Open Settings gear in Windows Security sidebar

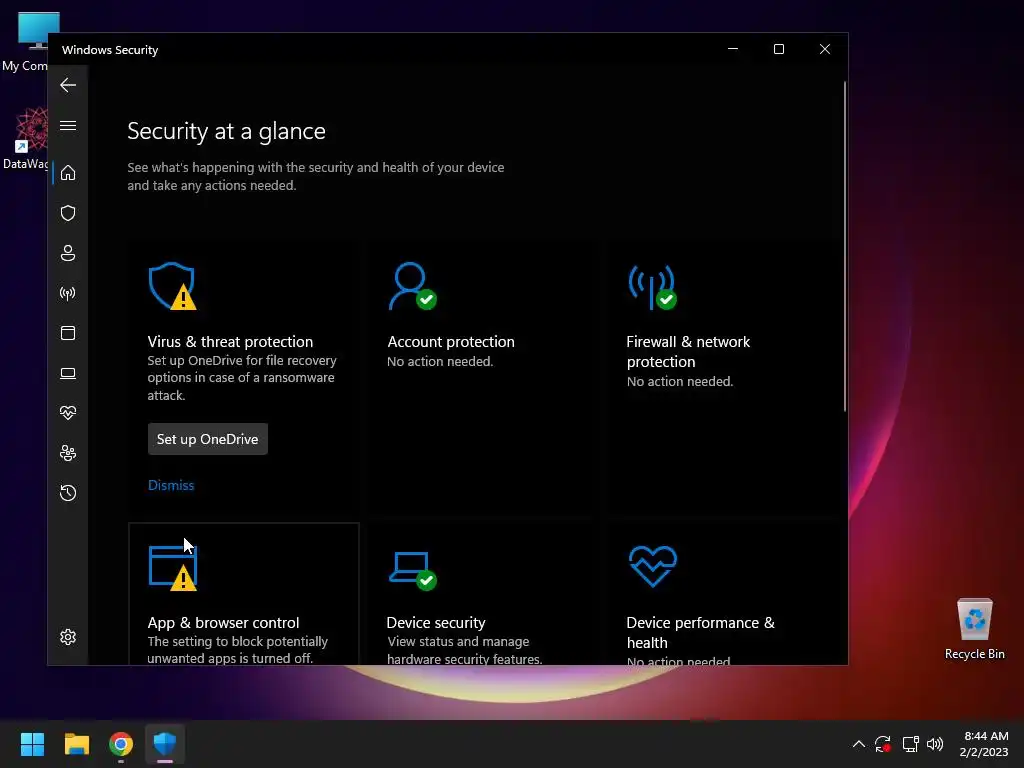[68, 637]
